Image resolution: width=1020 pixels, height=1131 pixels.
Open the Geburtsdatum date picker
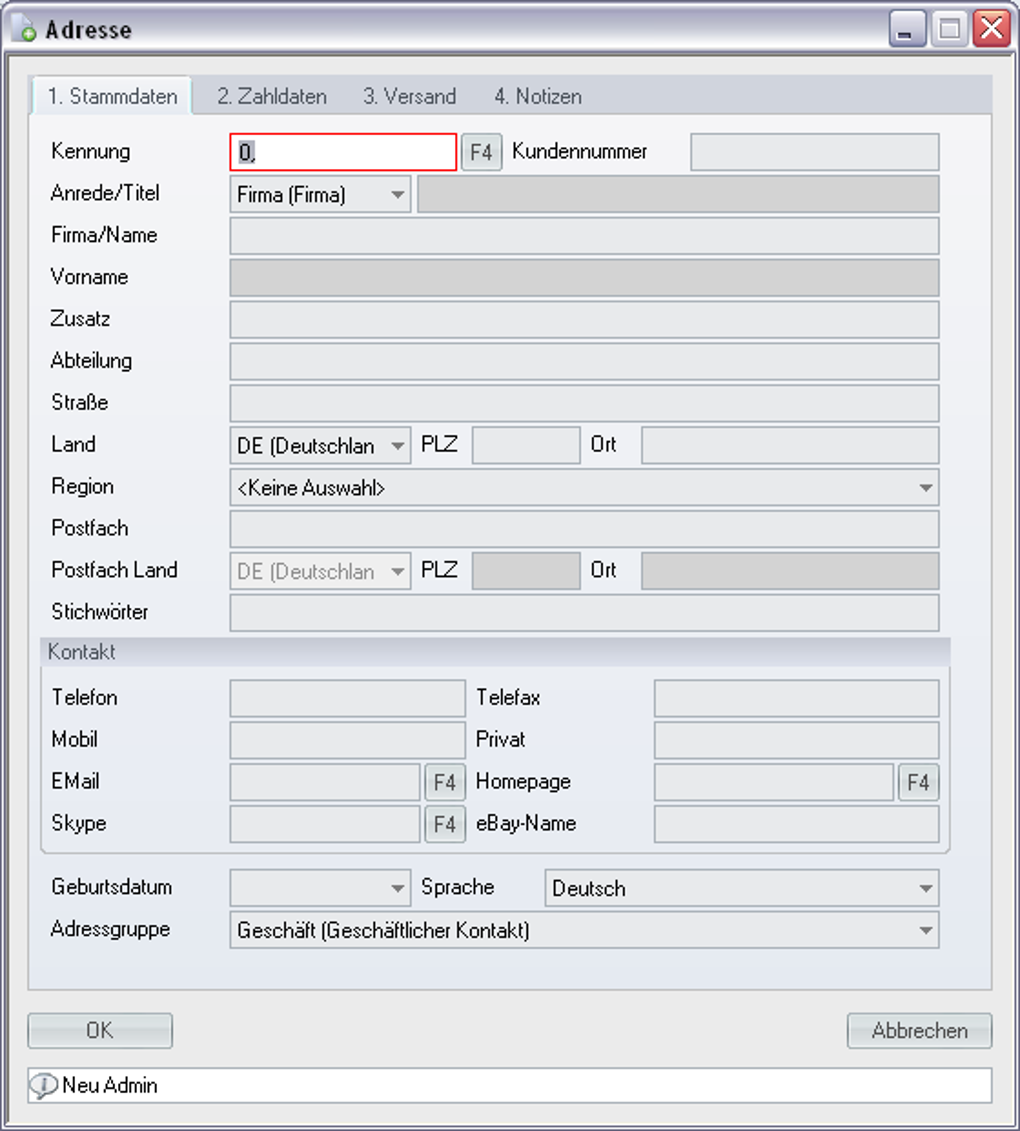[398, 888]
